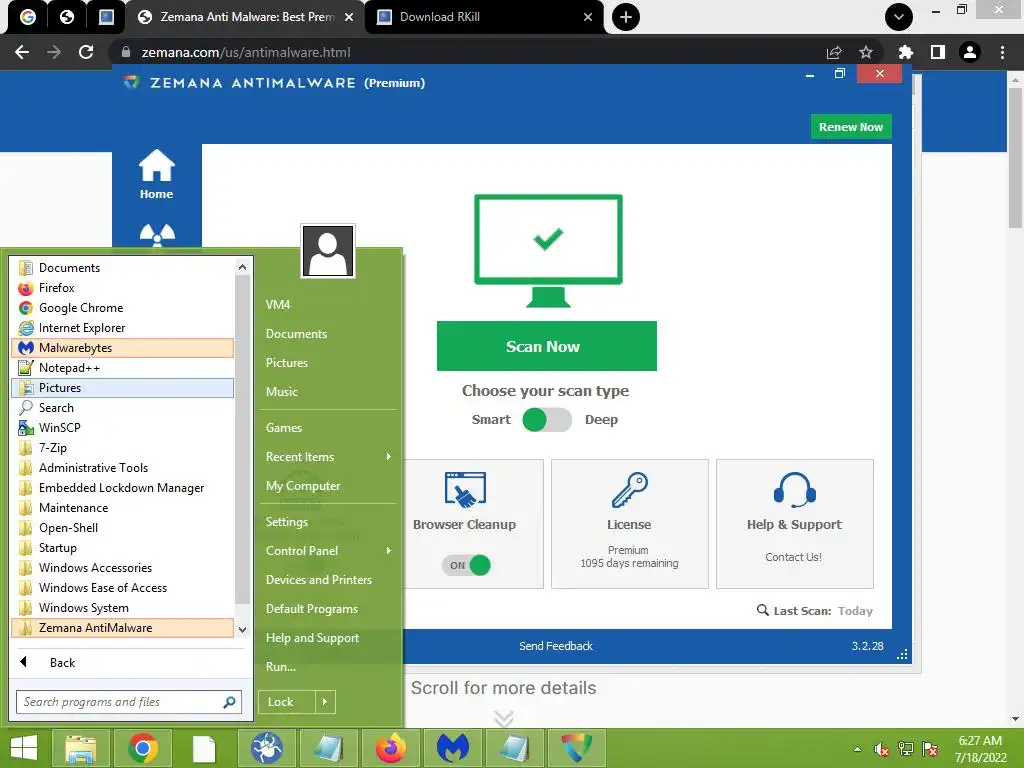1024x768 pixels.
Task: Open Zemana Home sidebar icon
Action: pos(157,174)
